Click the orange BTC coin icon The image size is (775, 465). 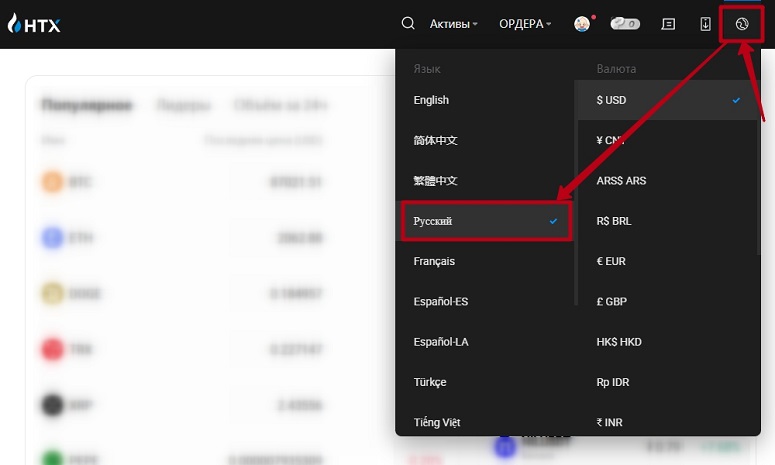52,181
